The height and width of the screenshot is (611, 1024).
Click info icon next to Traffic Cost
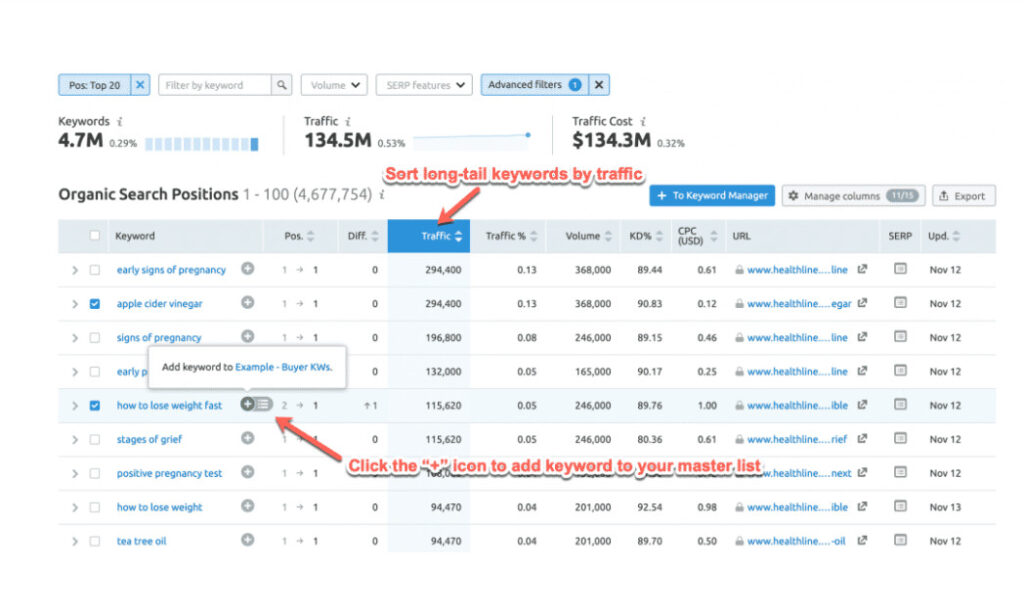(x=643, y=121)
